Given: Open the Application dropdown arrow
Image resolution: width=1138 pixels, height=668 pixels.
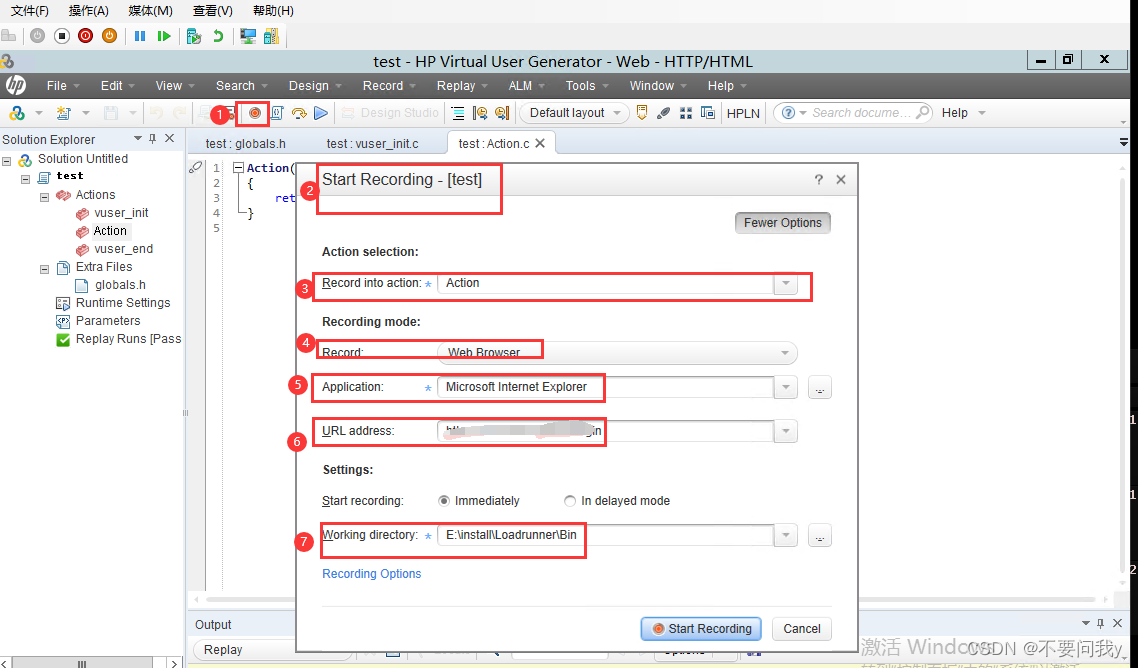Looking at the screenshot, I should [785, 388].
